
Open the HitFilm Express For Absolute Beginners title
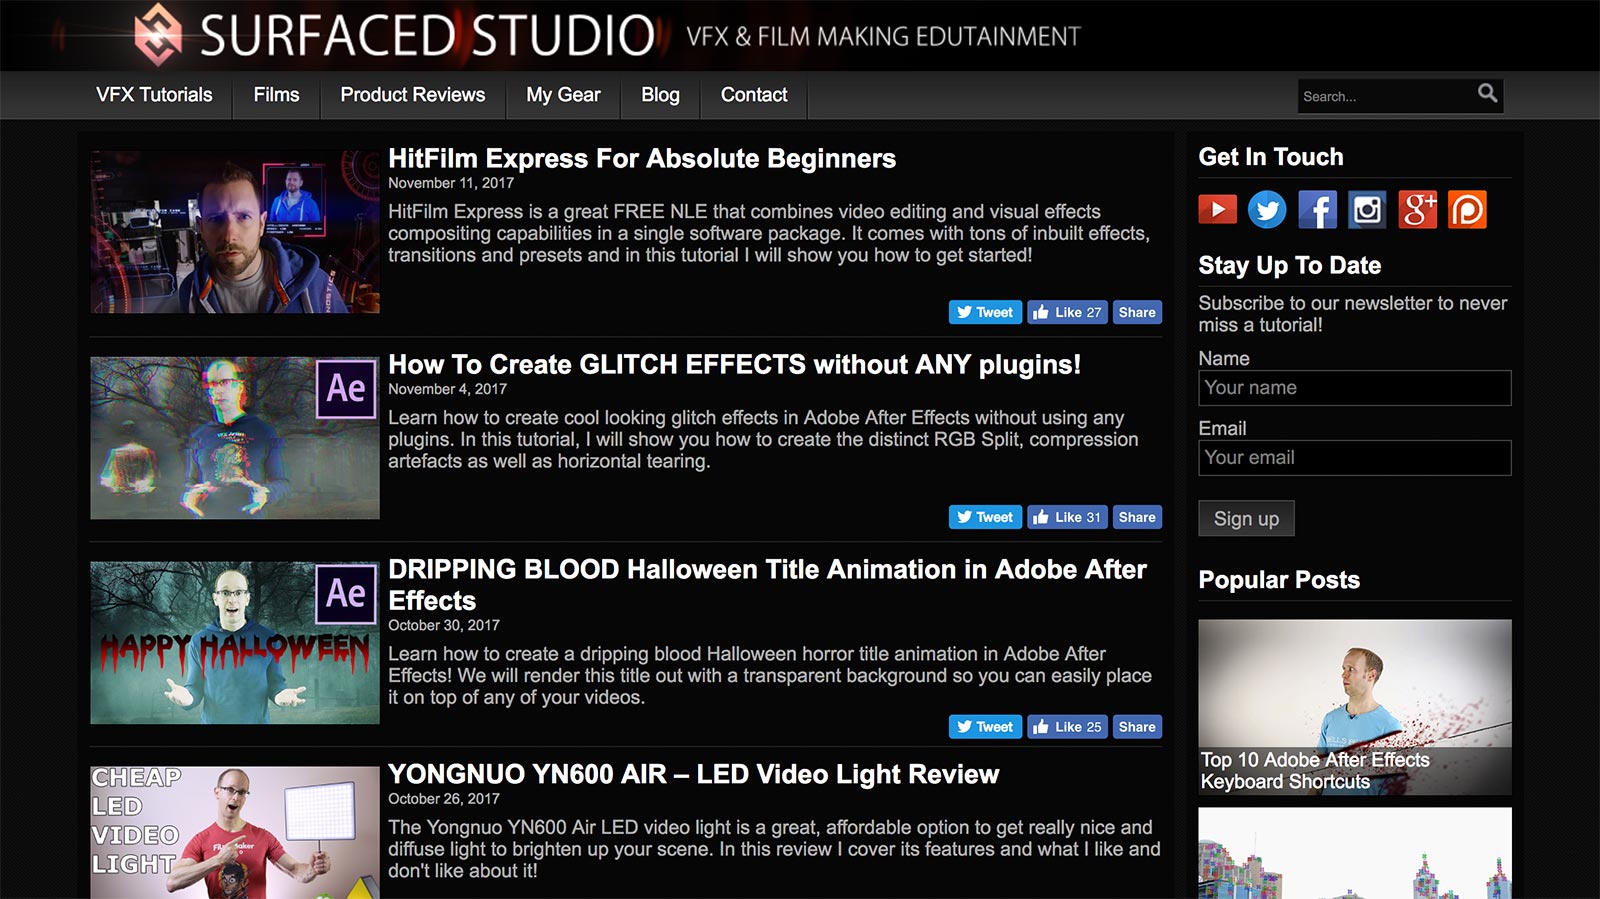pyautogui.click(x=642, y=158)
